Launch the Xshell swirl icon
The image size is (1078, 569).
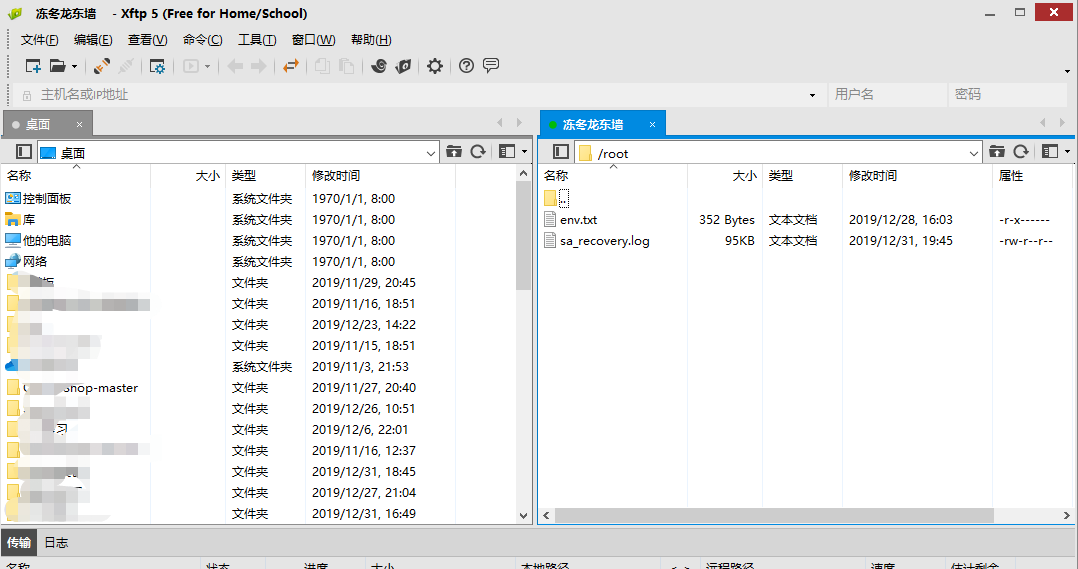pyautogui.click(x=378, y=66)
